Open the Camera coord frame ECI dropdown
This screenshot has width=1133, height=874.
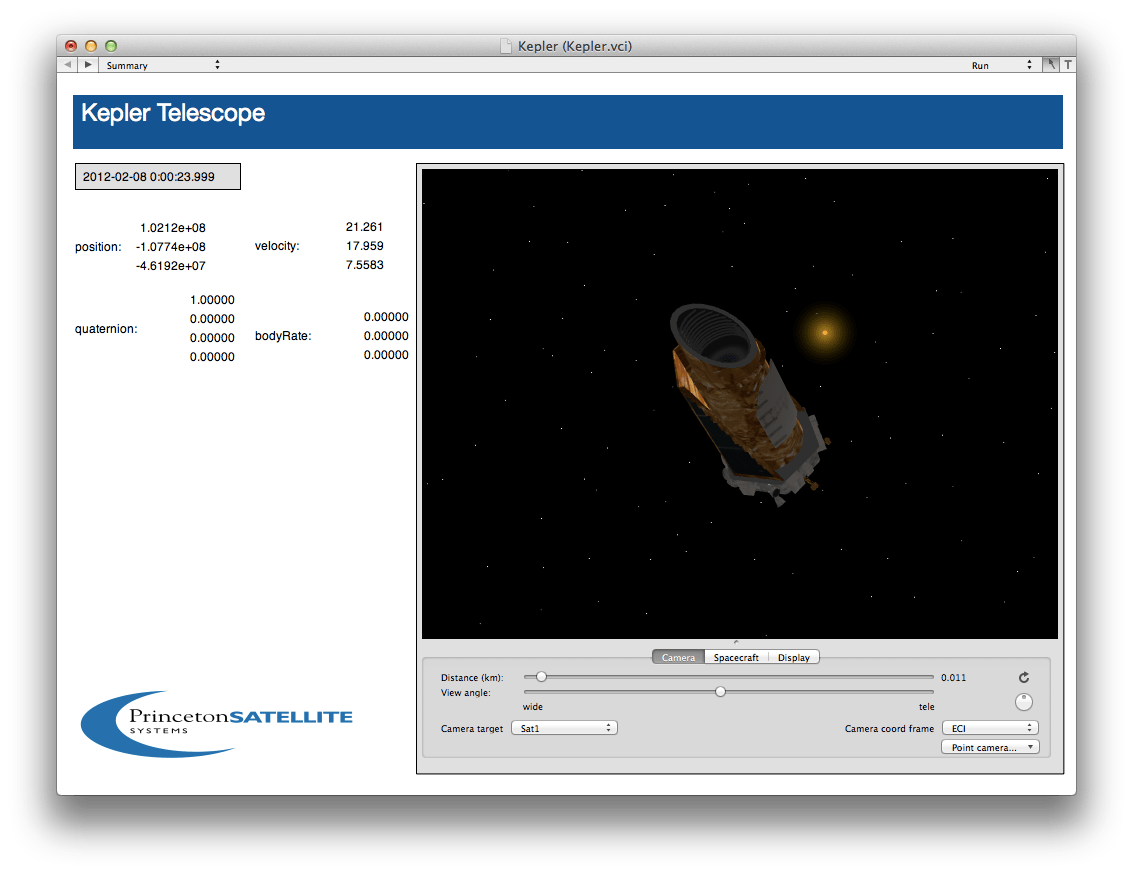pos(990,728)
